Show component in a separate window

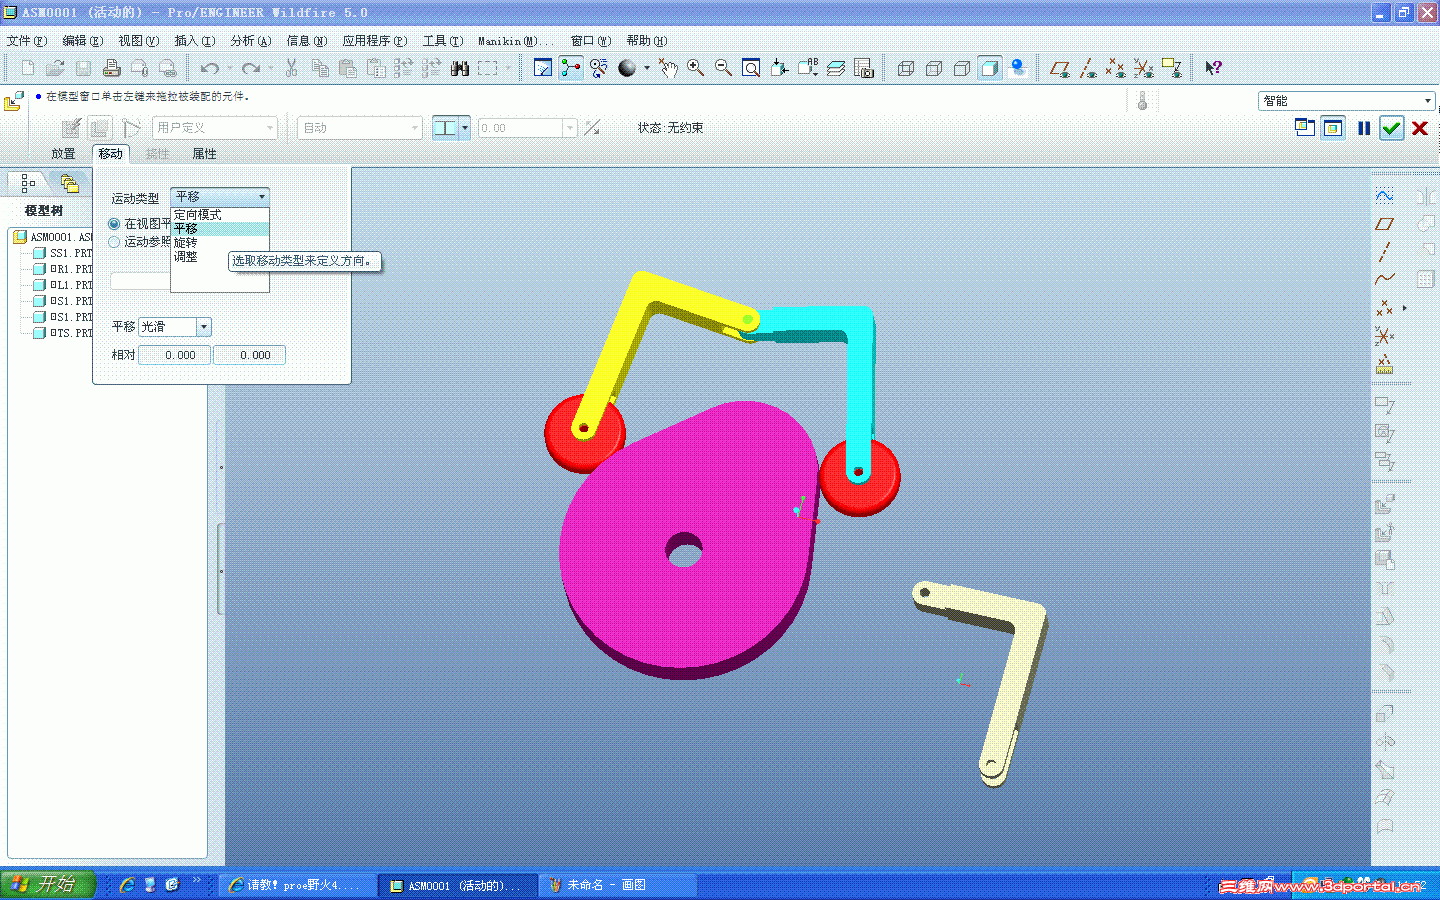[x=1304, y=127]
